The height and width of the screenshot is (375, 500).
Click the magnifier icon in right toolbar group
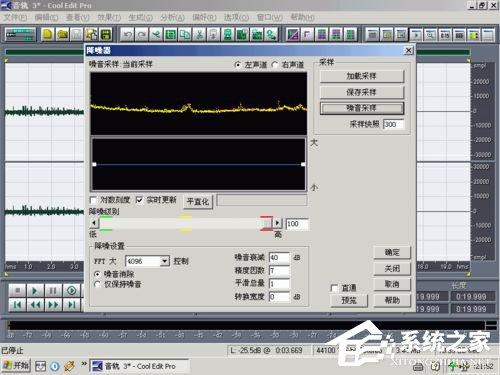(x=430, y=34)
